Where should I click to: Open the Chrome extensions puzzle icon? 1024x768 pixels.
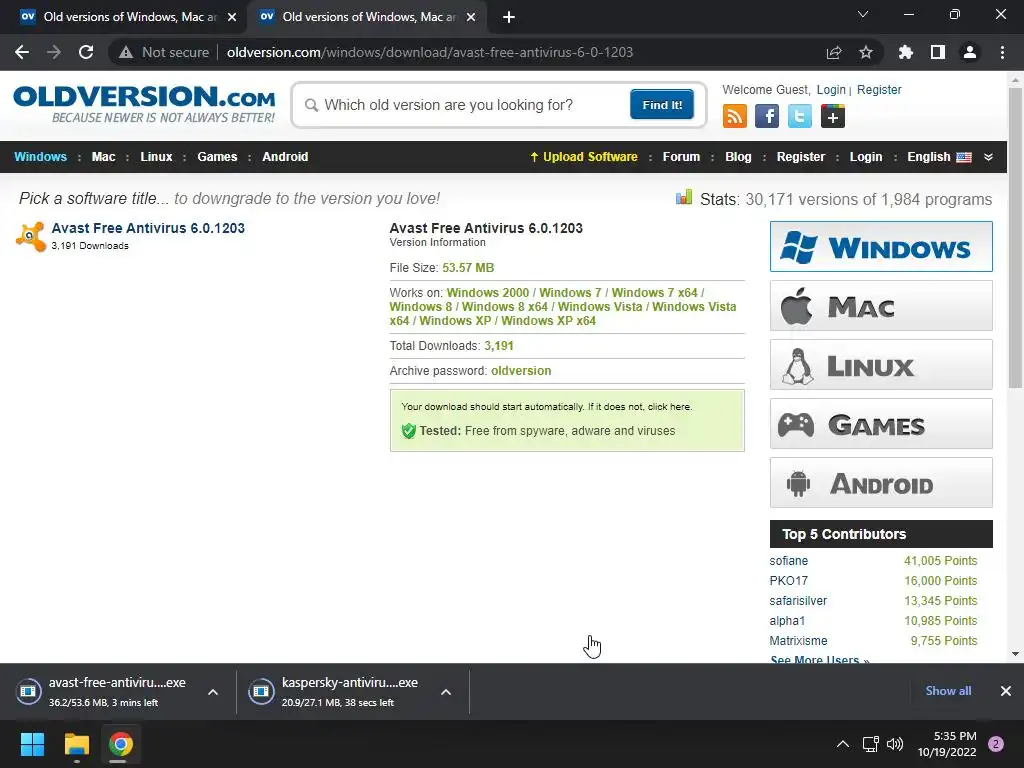pyautogui.click(x=906, y=52)
